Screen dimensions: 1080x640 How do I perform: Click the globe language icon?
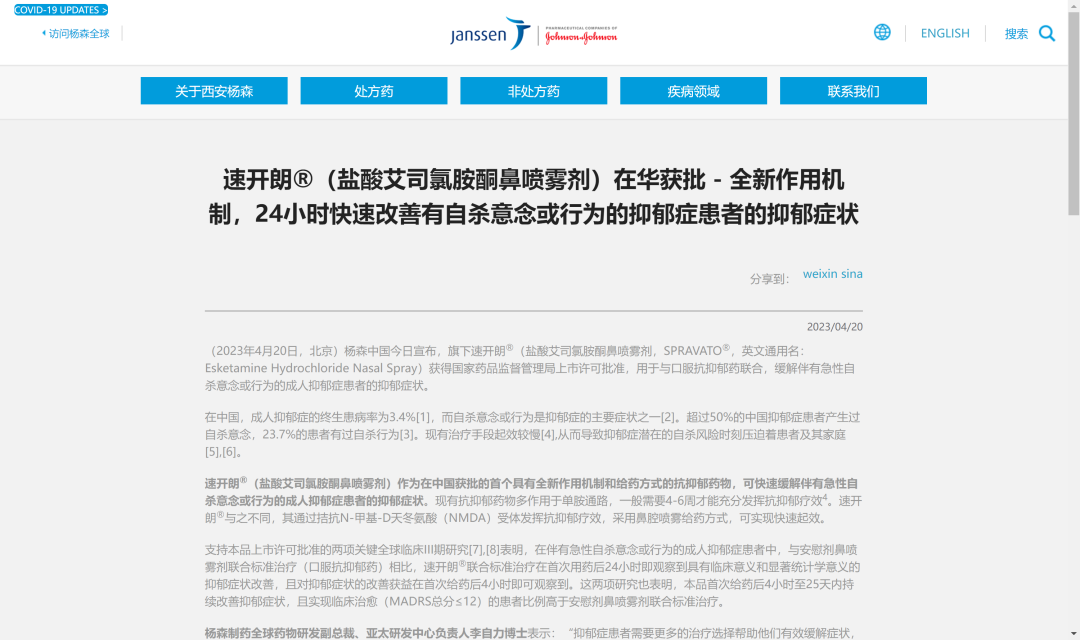[x=882, y=32]
